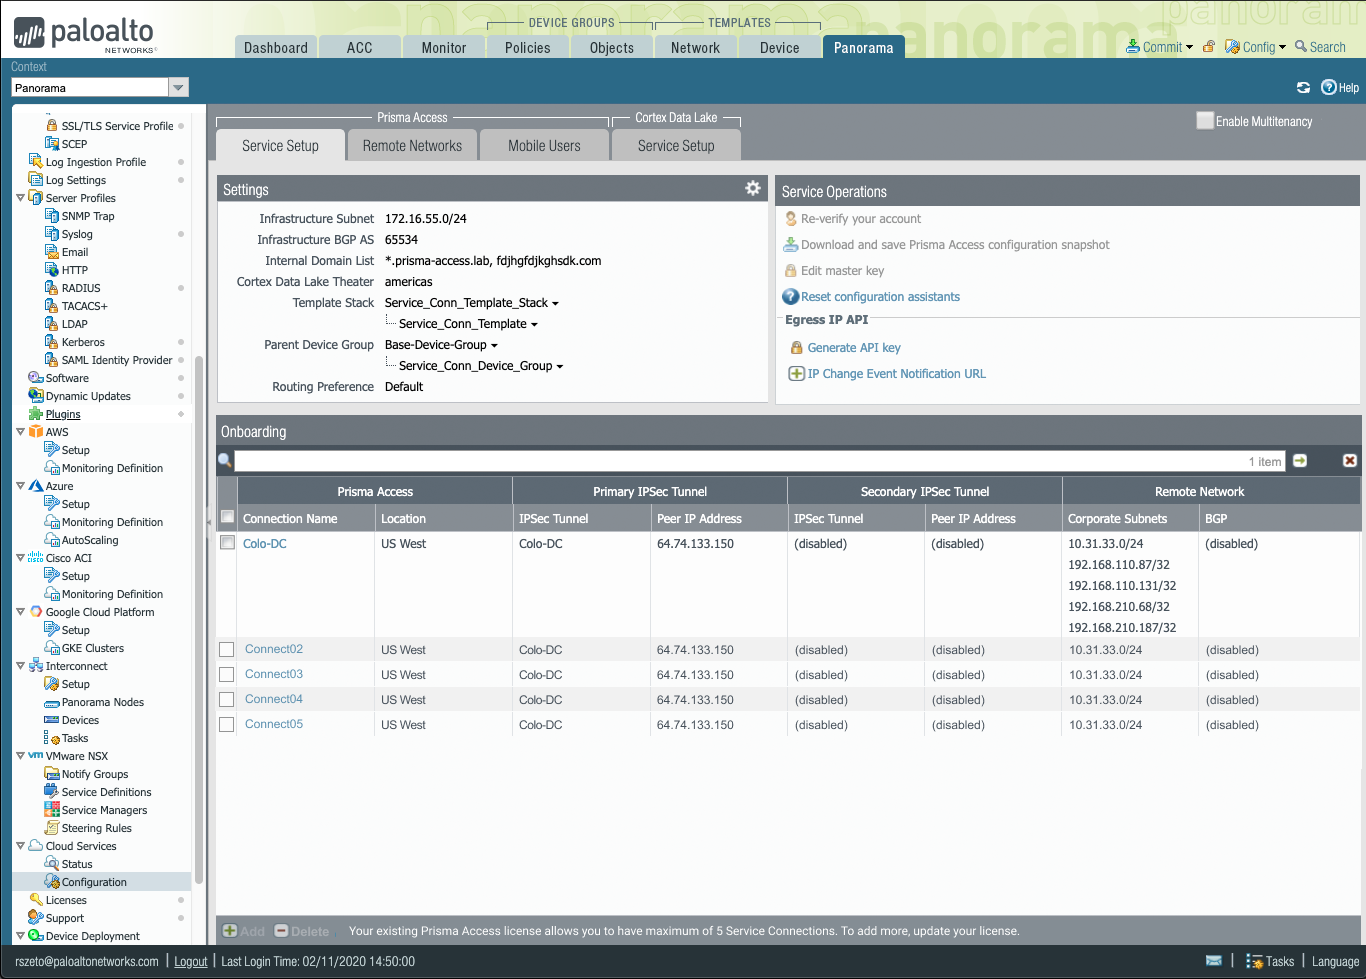Check the Colo-DC connection row checkbox
Screen dimensions: 1366x979
pyautogui.click(x=227, y=543)
